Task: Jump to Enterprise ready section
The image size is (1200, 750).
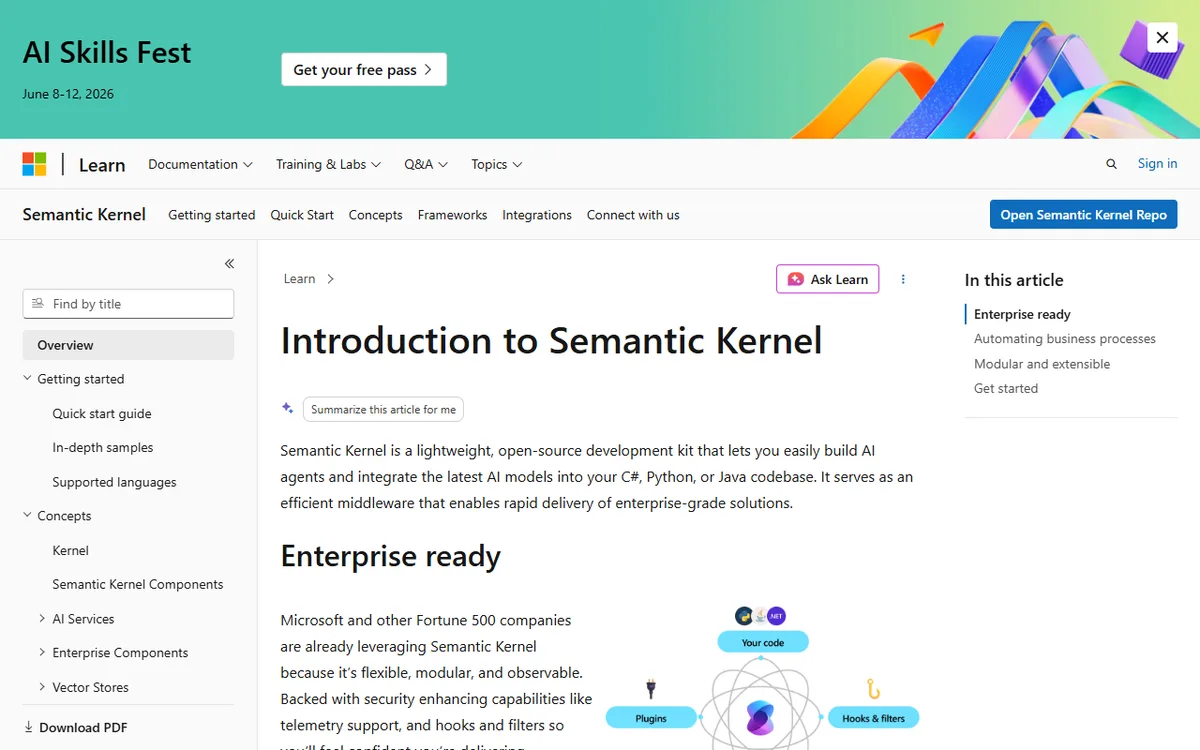Action: coord(1022,314)
